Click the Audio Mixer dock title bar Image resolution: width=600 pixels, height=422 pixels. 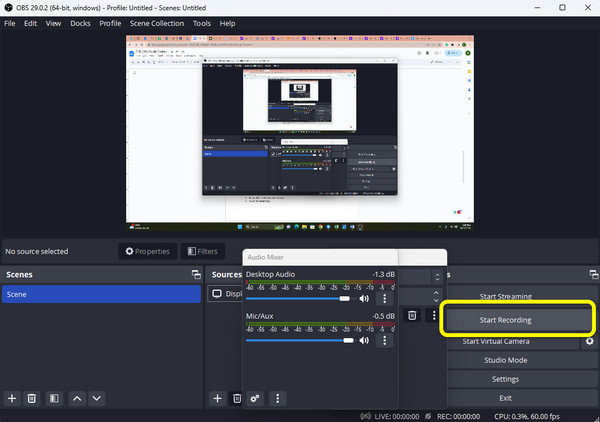[x=320, y=257]
